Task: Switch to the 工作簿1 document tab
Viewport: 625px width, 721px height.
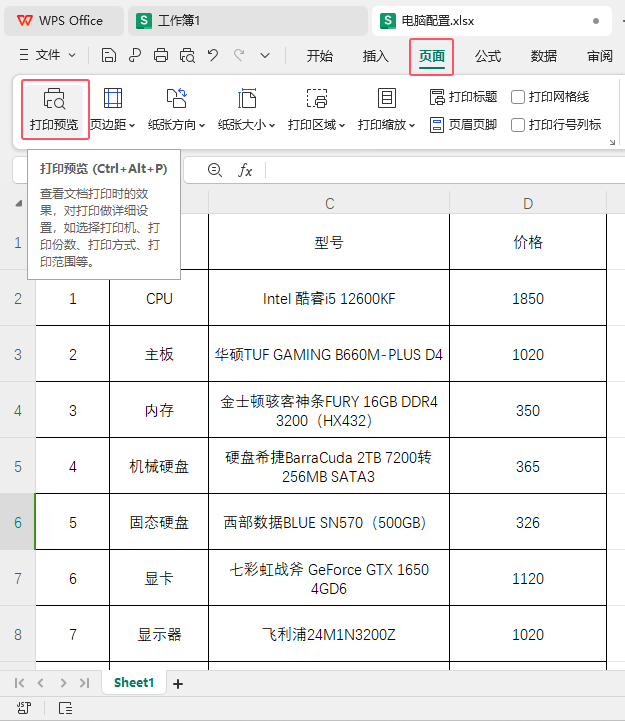Action: coord(248,21)
